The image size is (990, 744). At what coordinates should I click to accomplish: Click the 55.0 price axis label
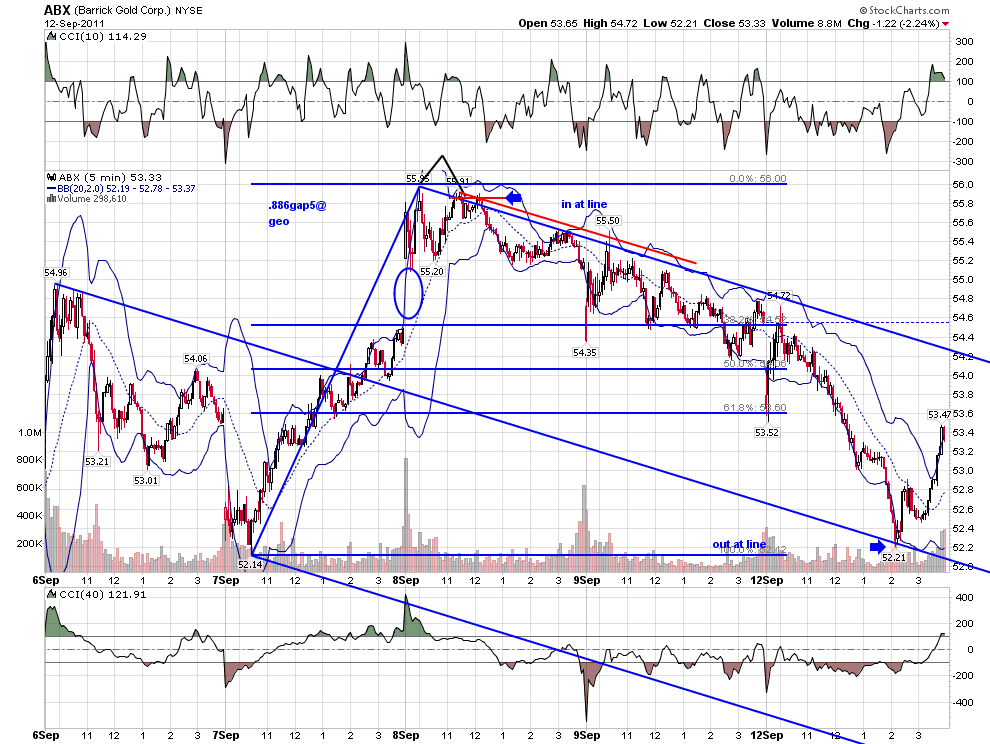tap(963, 280)
